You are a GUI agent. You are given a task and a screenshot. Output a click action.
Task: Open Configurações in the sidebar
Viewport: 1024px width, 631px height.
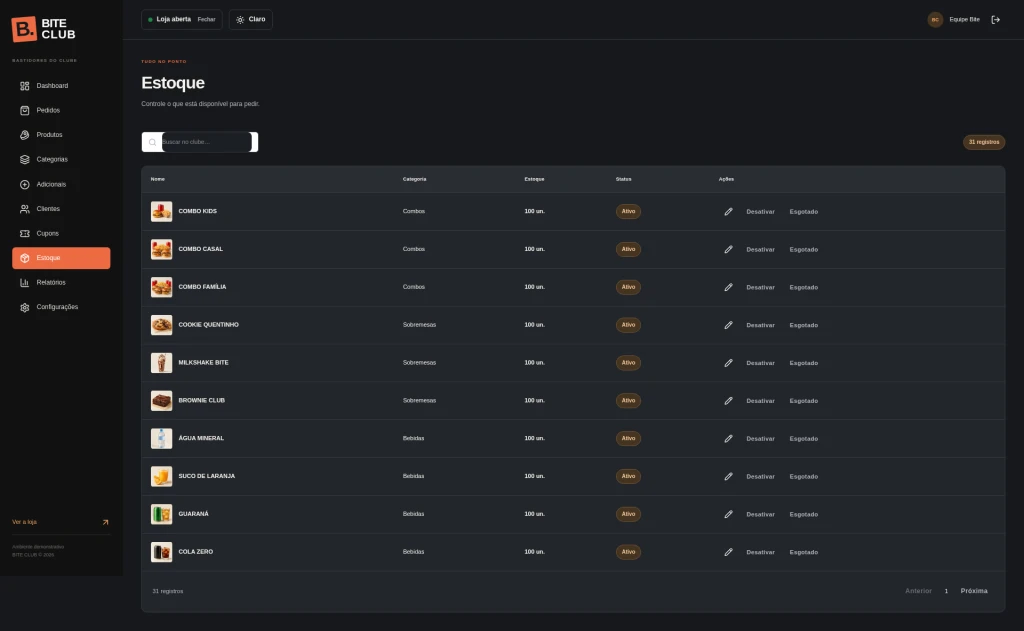pyautogui.click(x=61, y=307)
